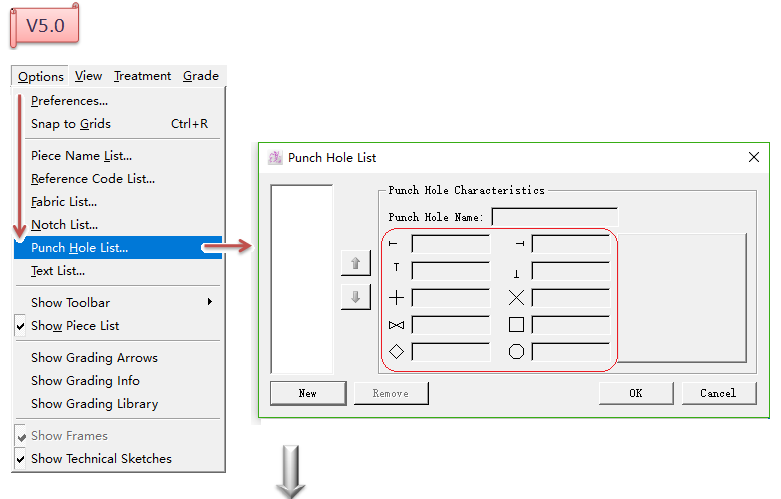This screenshot has height=499, width=781.
Task: Toggle Show Technical Sketches option
Action: point(101,459)
